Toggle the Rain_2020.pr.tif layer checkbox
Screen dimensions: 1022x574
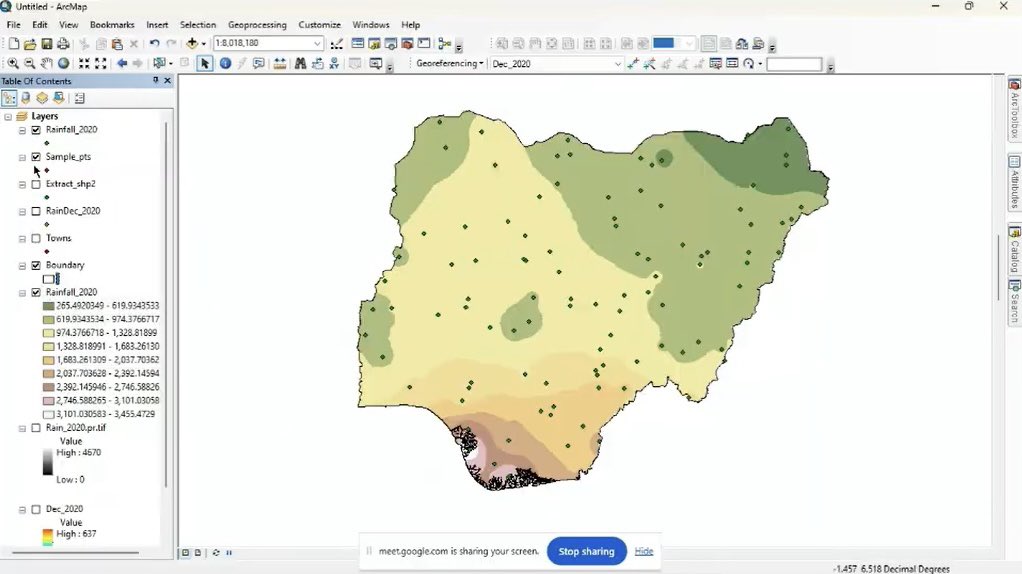(36, 428)
